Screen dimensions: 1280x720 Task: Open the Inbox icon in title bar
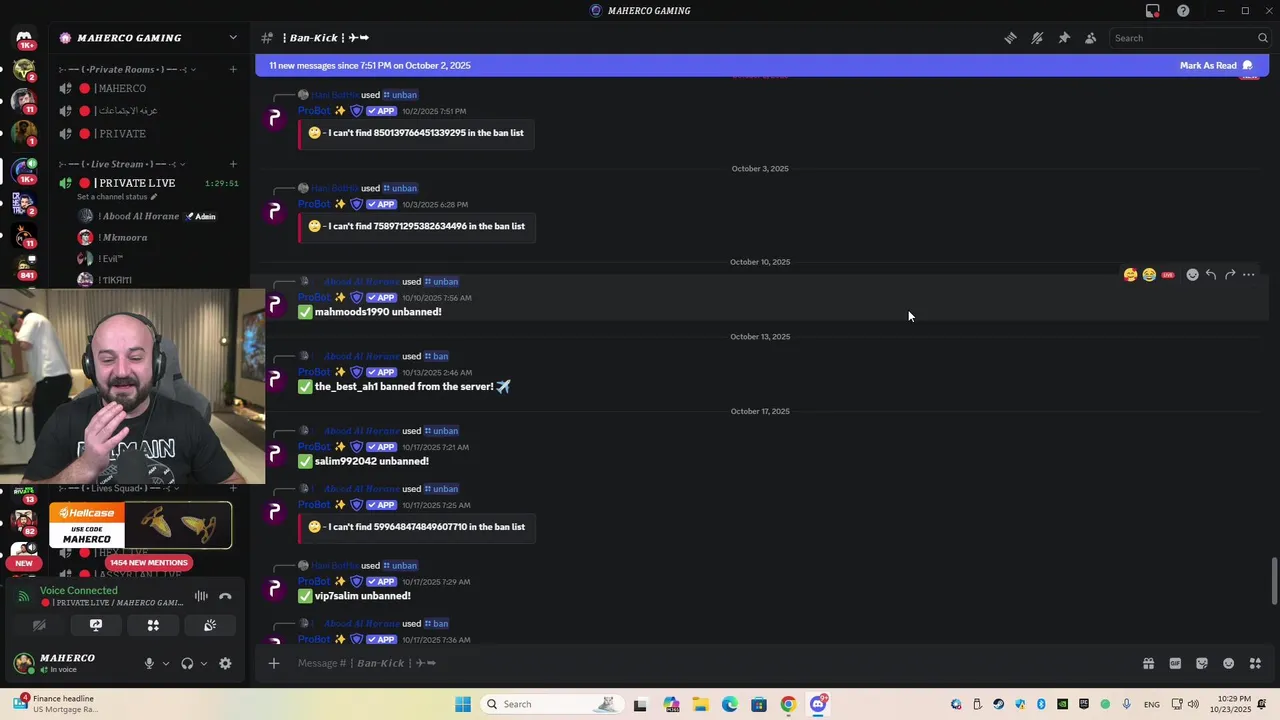[1153, 11]
